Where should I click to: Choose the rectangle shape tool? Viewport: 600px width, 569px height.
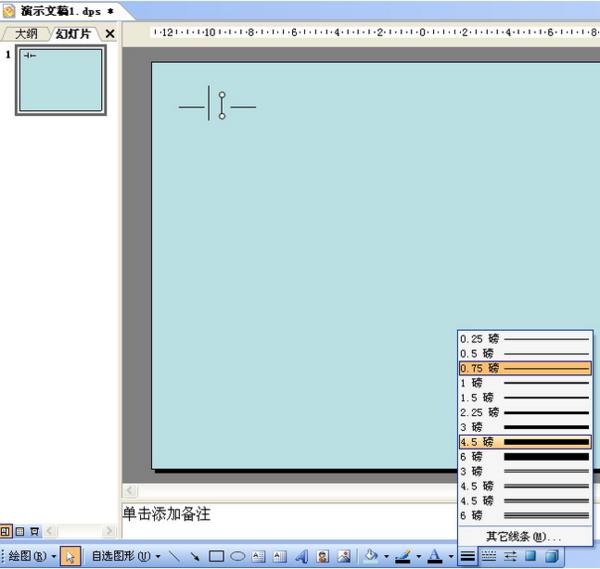coord(216,556)
